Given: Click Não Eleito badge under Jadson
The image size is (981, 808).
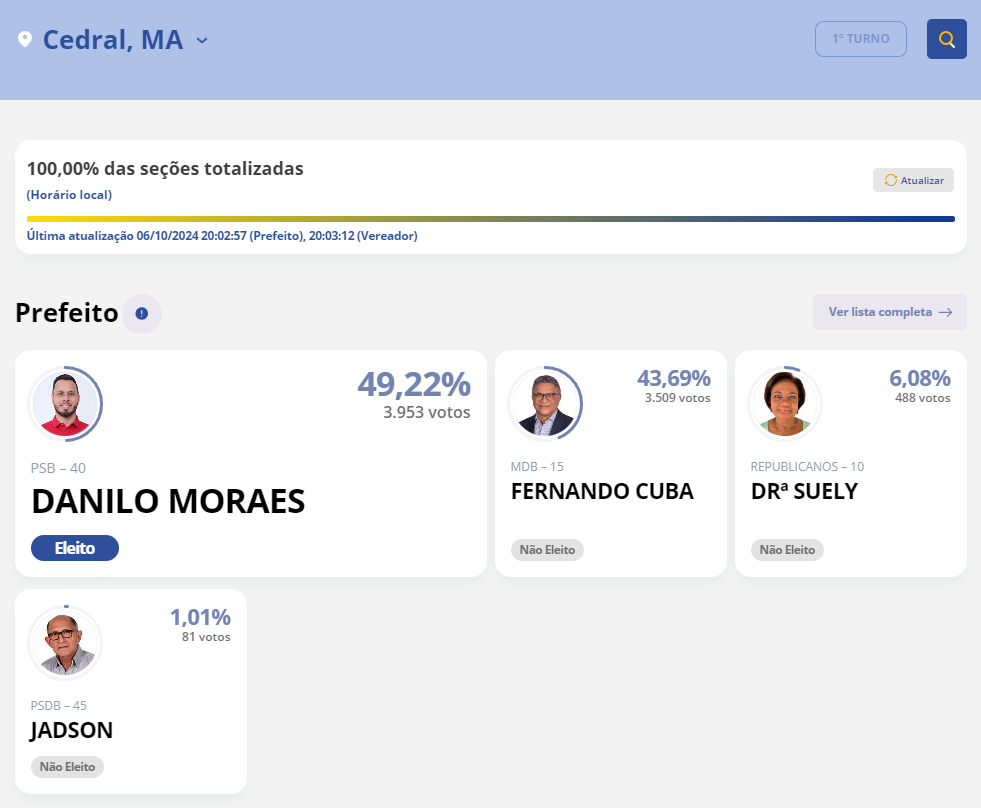Looking at the screenshot, I should click(x=67, y=767).
